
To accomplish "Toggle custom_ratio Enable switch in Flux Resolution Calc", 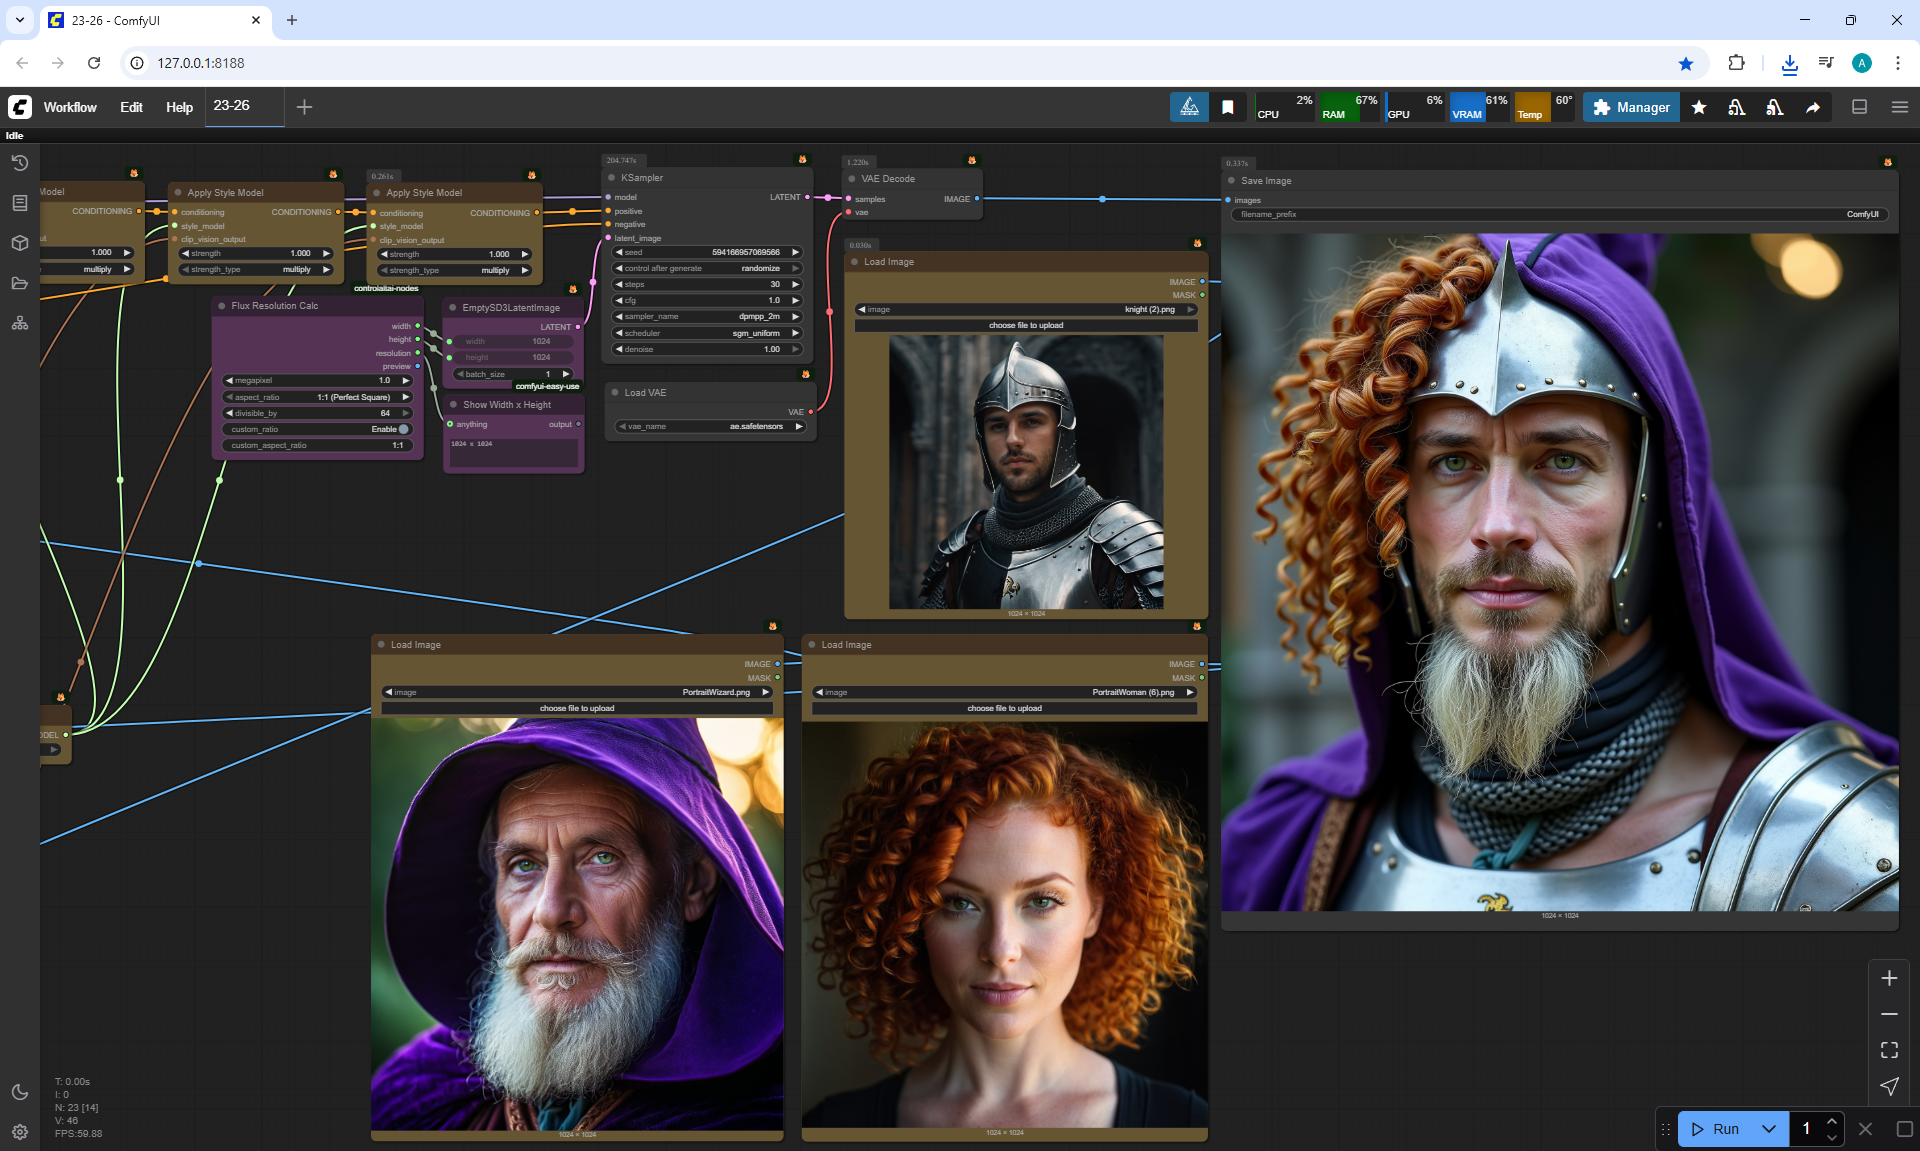I will [403, 429].
